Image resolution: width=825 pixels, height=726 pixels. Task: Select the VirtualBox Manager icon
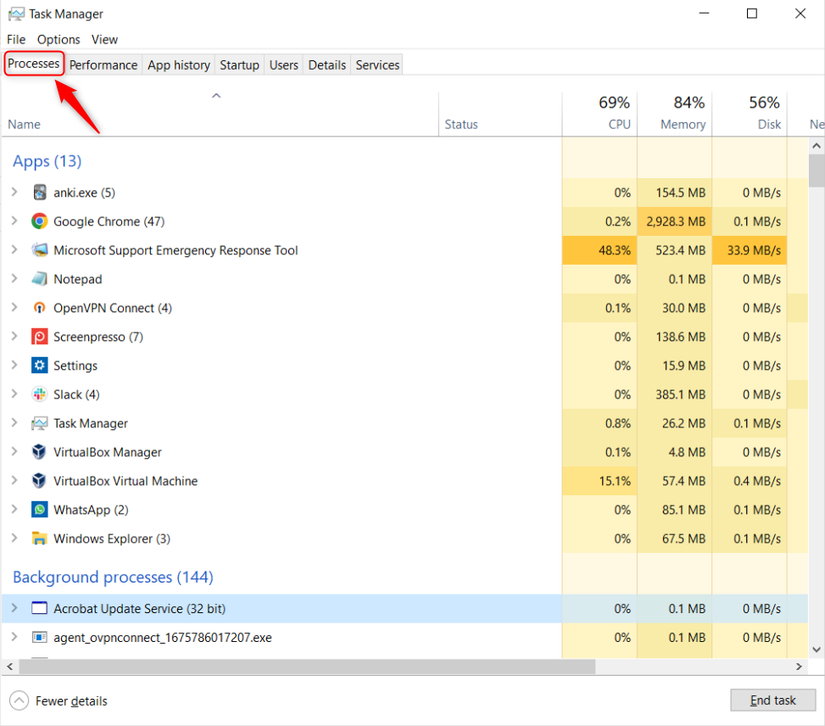tap(38, 452)
